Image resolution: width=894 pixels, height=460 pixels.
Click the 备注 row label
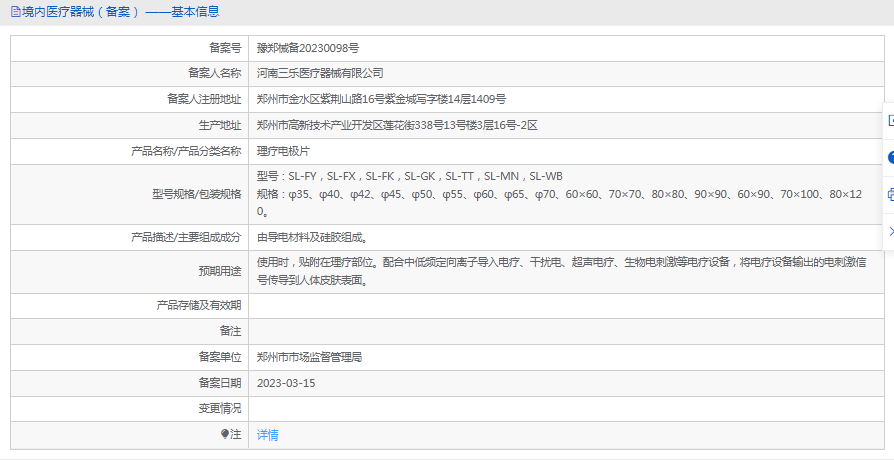[230, 332]
